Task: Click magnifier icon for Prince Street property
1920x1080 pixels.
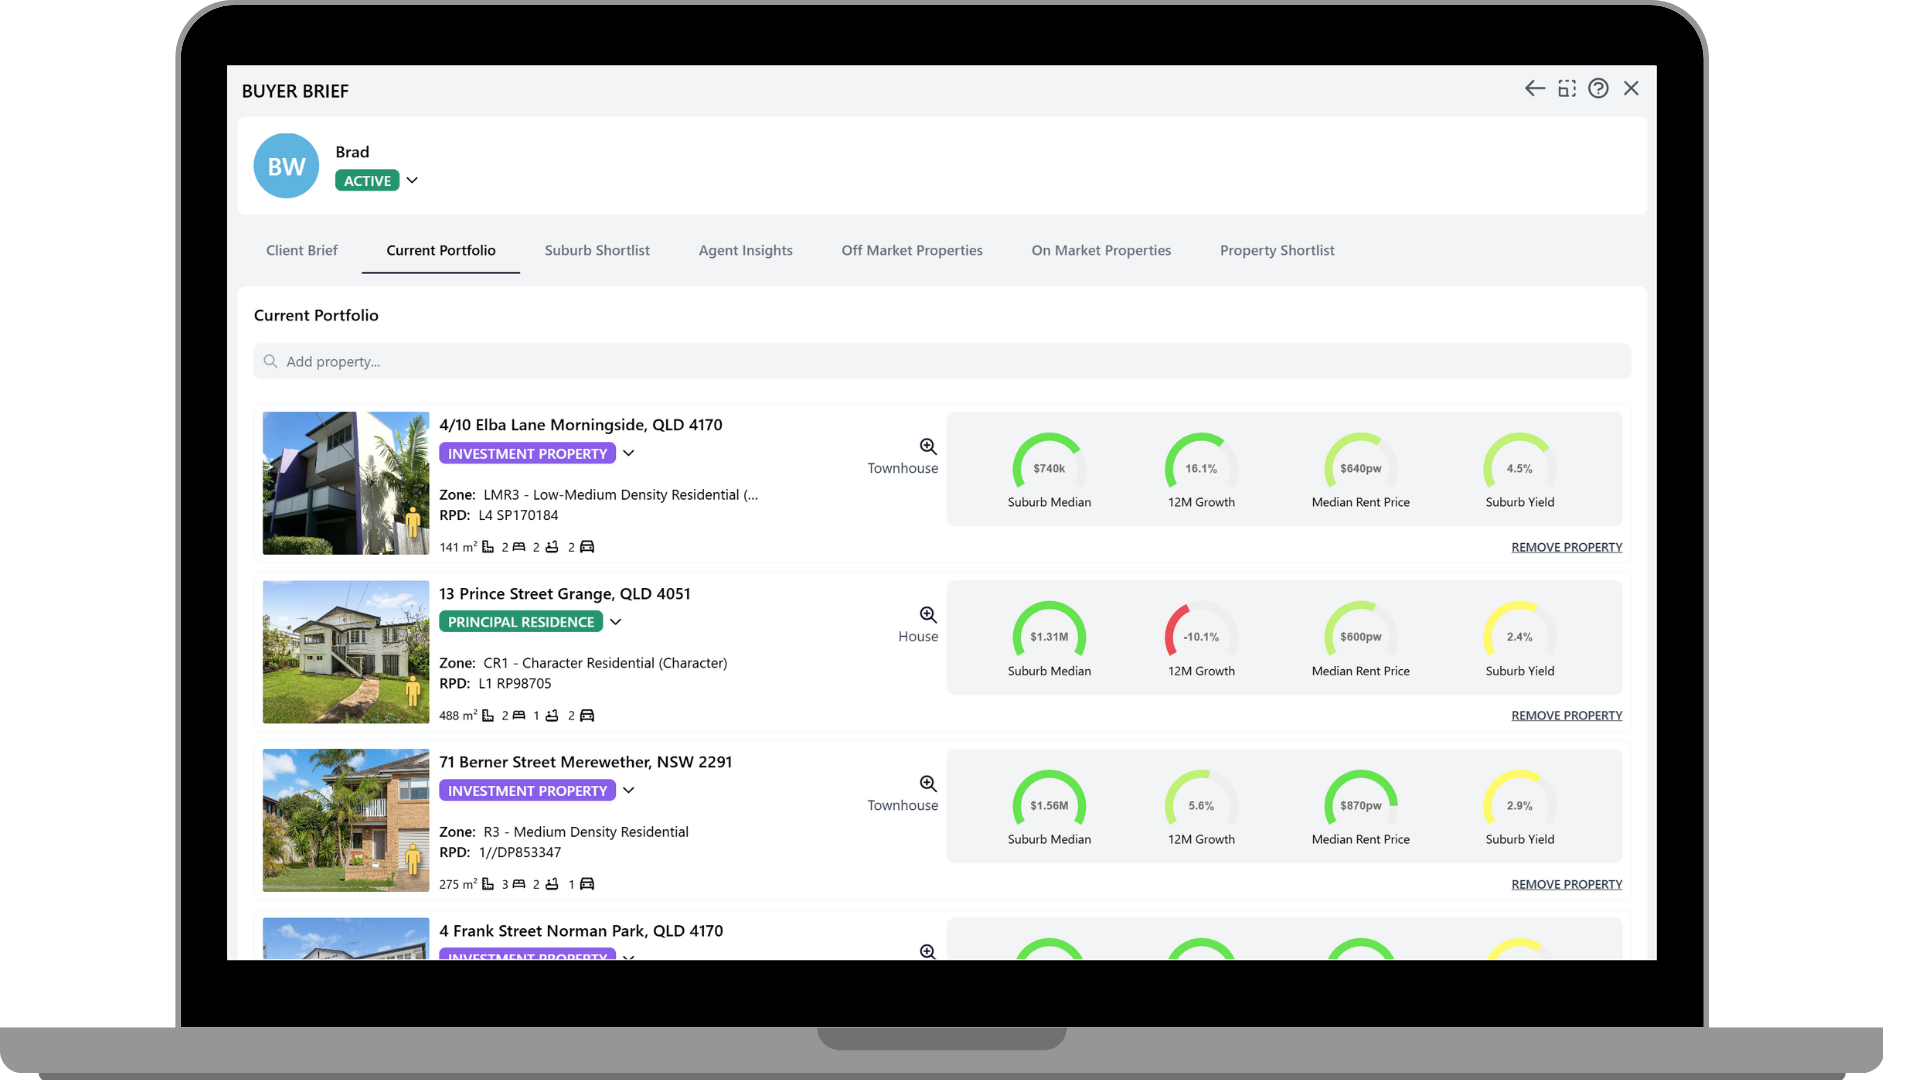Action: pos(928,615)
